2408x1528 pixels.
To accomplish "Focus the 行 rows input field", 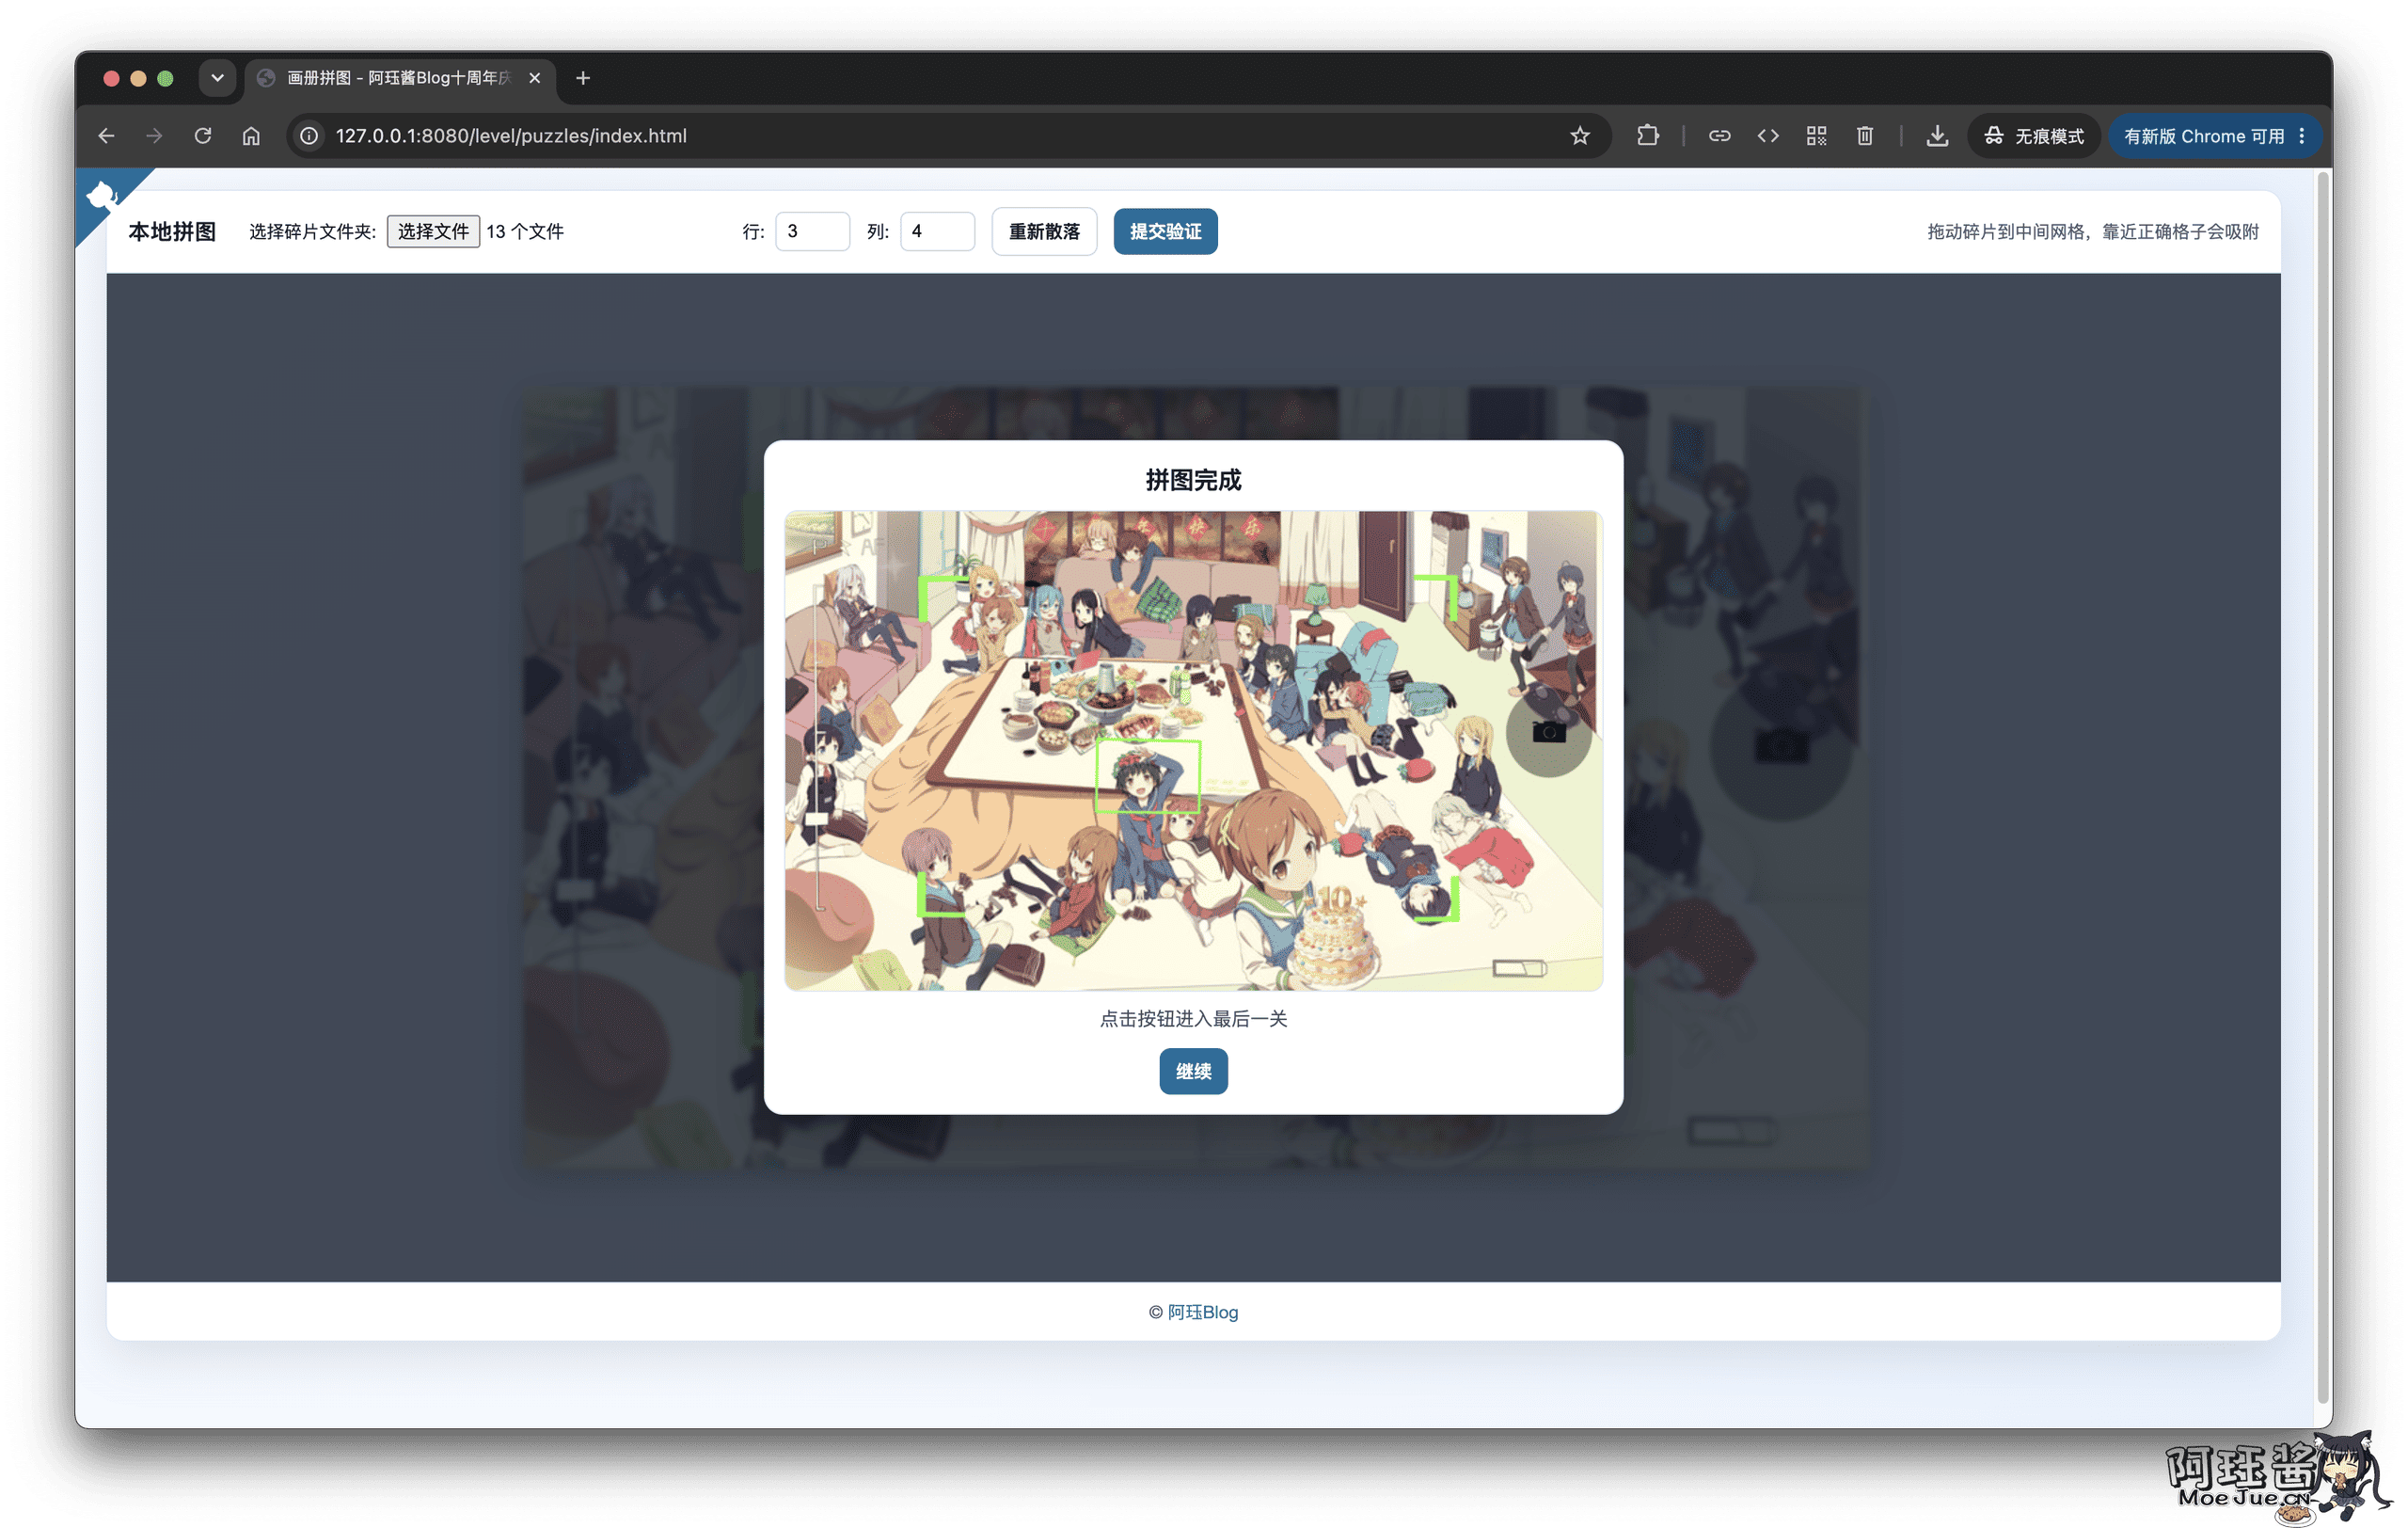I will tap(812, 231).
